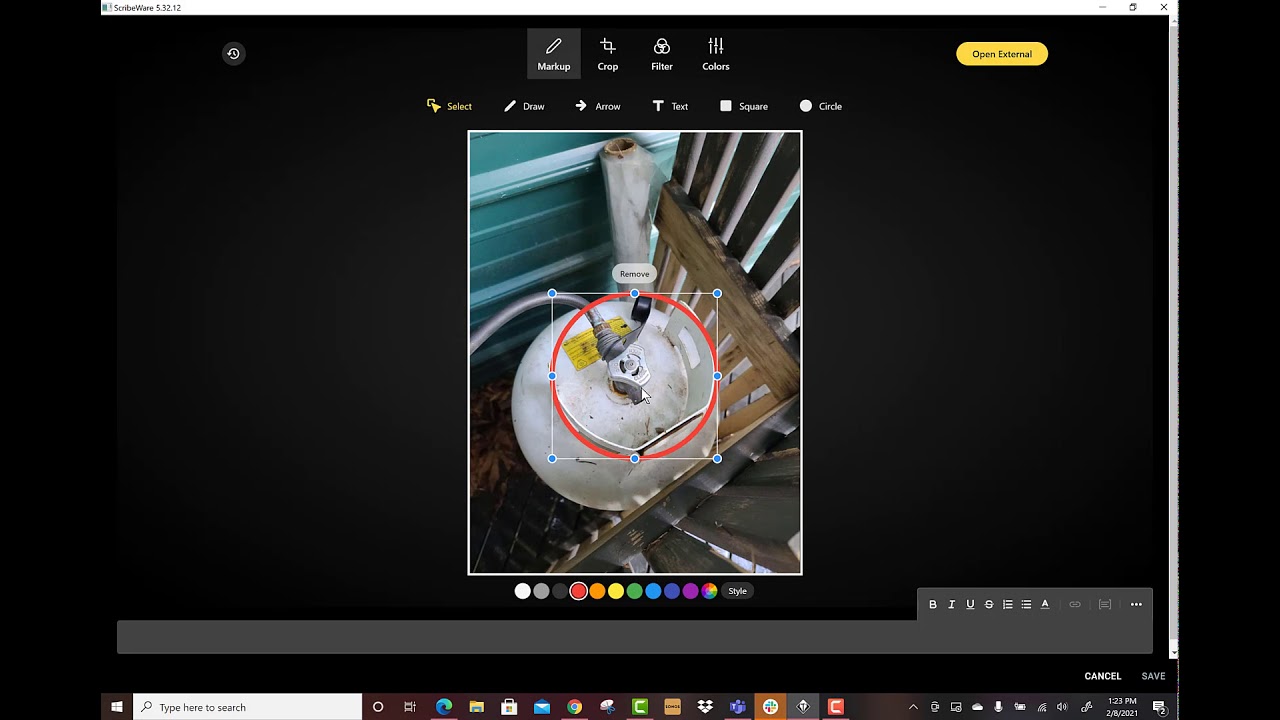Open the Windows Start menu
This screenshot has width=1280, height=720.
pos(116,707)
